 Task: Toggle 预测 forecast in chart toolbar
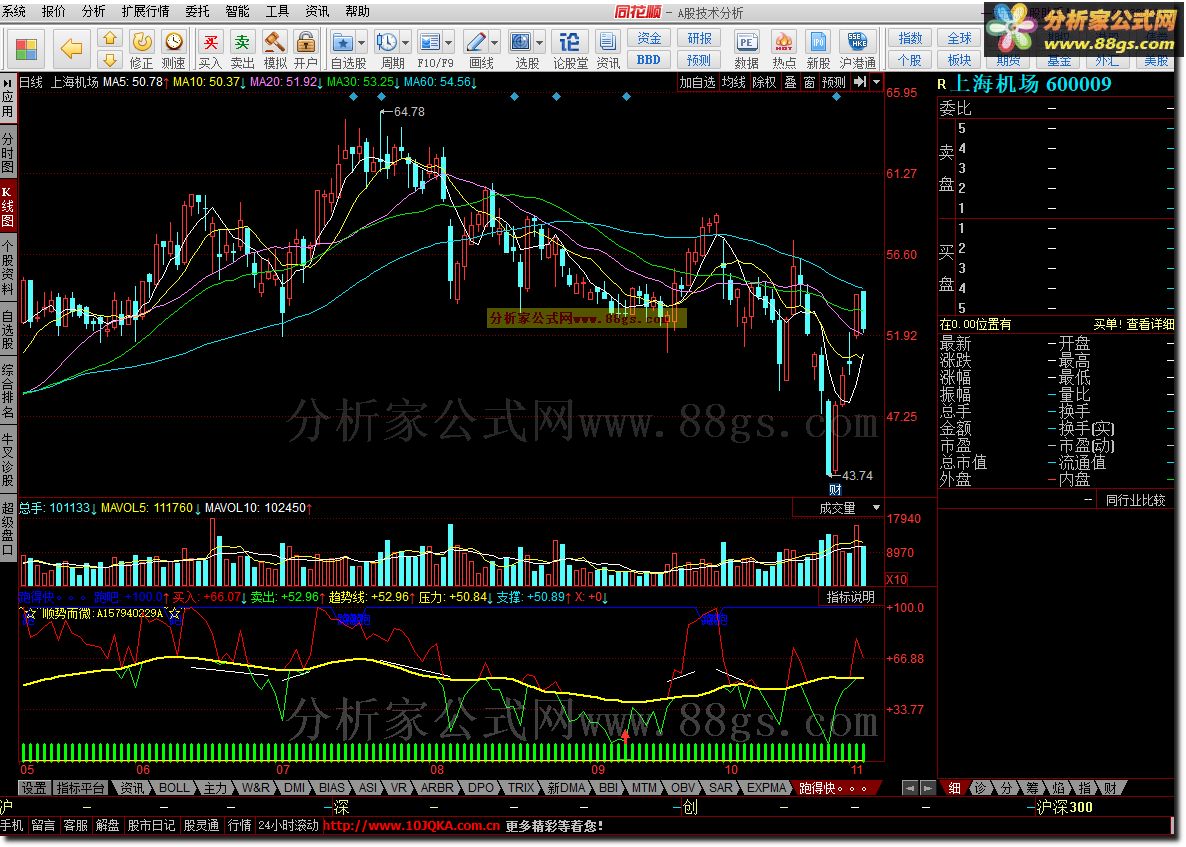click(834, 82)
